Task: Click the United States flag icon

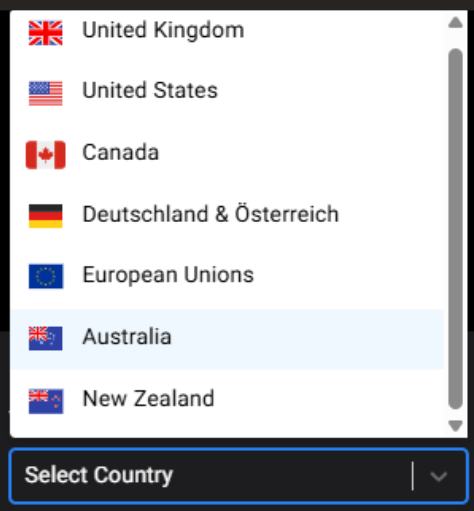Action: 46,93
